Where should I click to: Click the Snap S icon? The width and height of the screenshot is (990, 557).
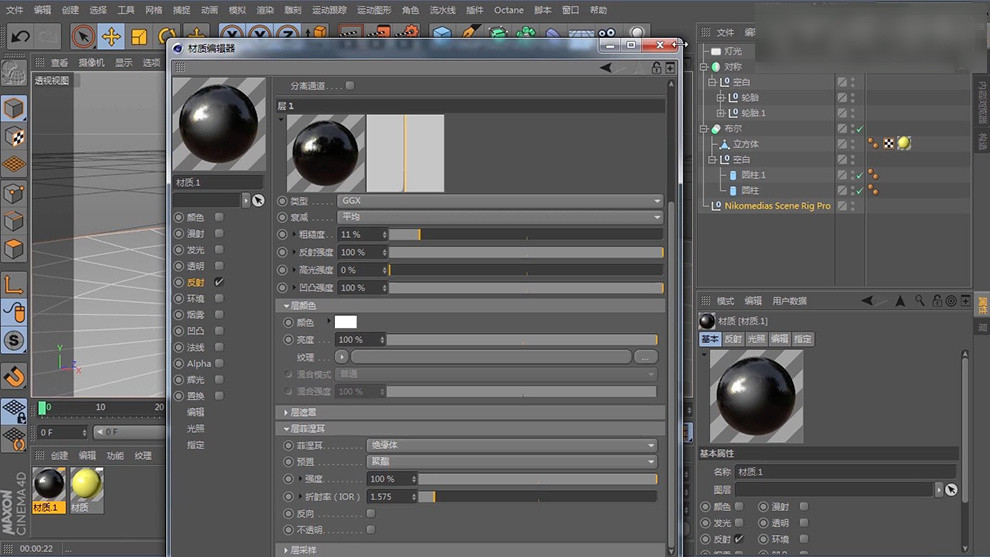click(14, 341)
